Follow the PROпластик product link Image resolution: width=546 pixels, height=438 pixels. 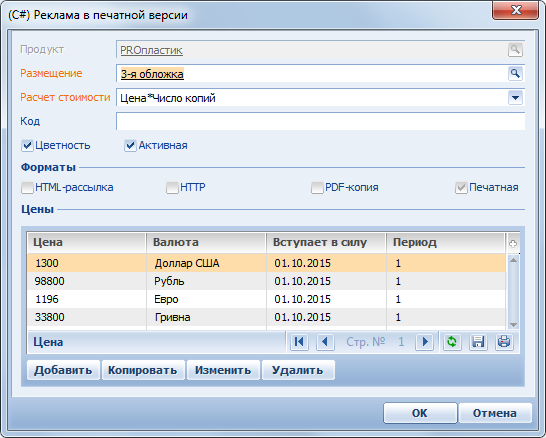[x=151, y=50]
